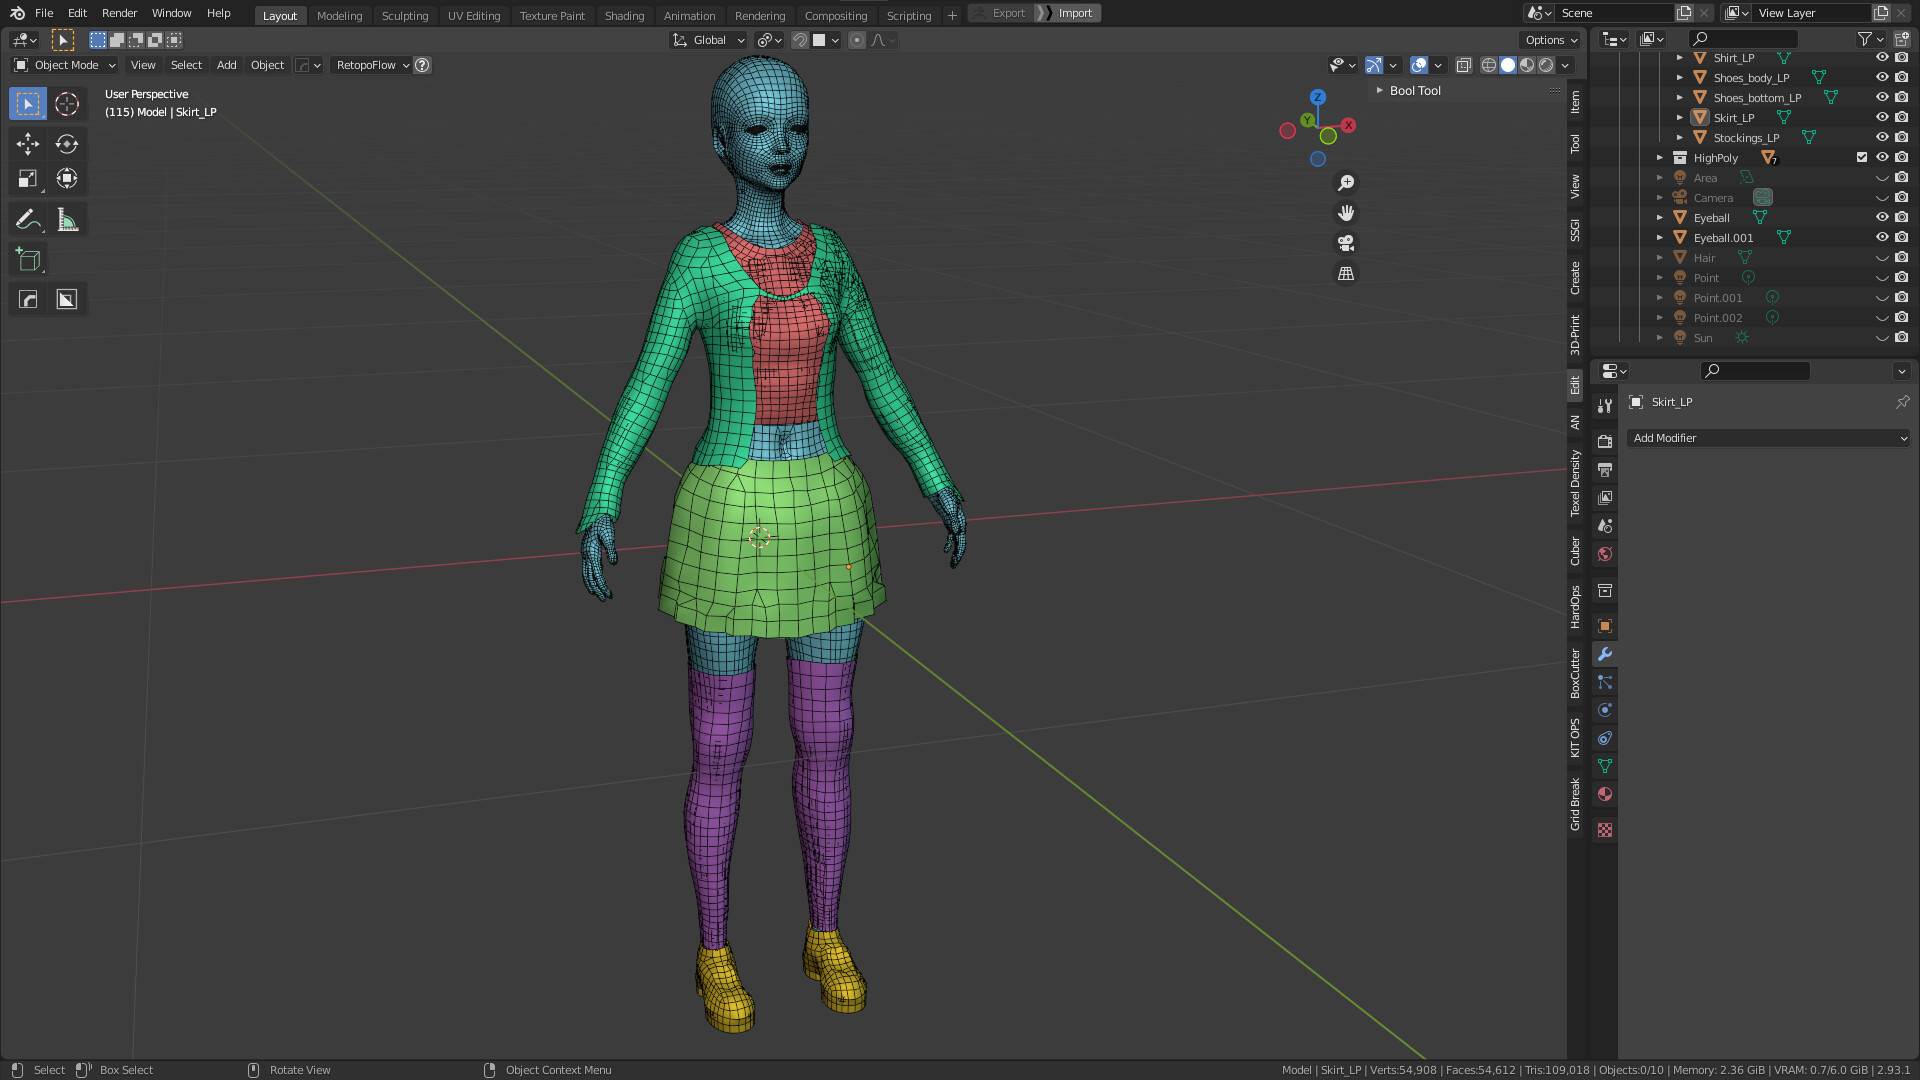Image resolution: width=1920 pixels, height=1080 pixels.
Task: Click the RetopoFlow help question mark
Action: pos(421,65)
